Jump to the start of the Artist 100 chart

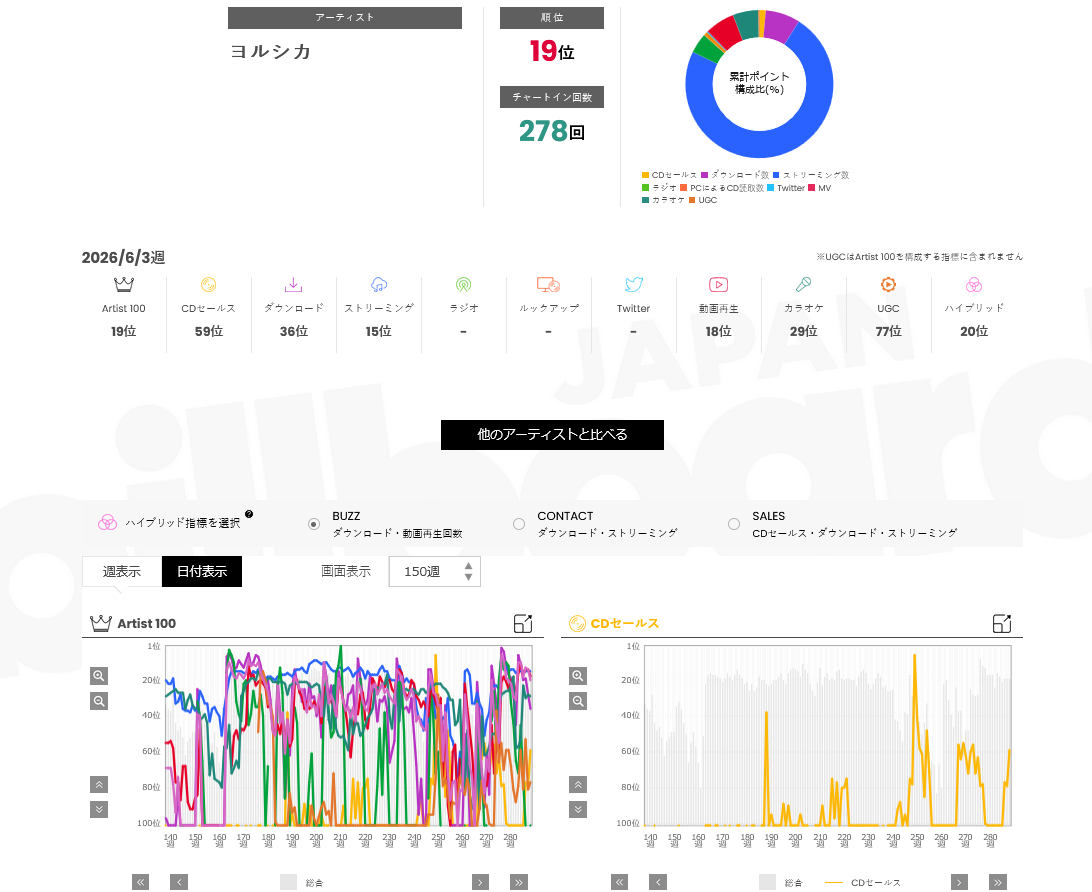[141, 882]
